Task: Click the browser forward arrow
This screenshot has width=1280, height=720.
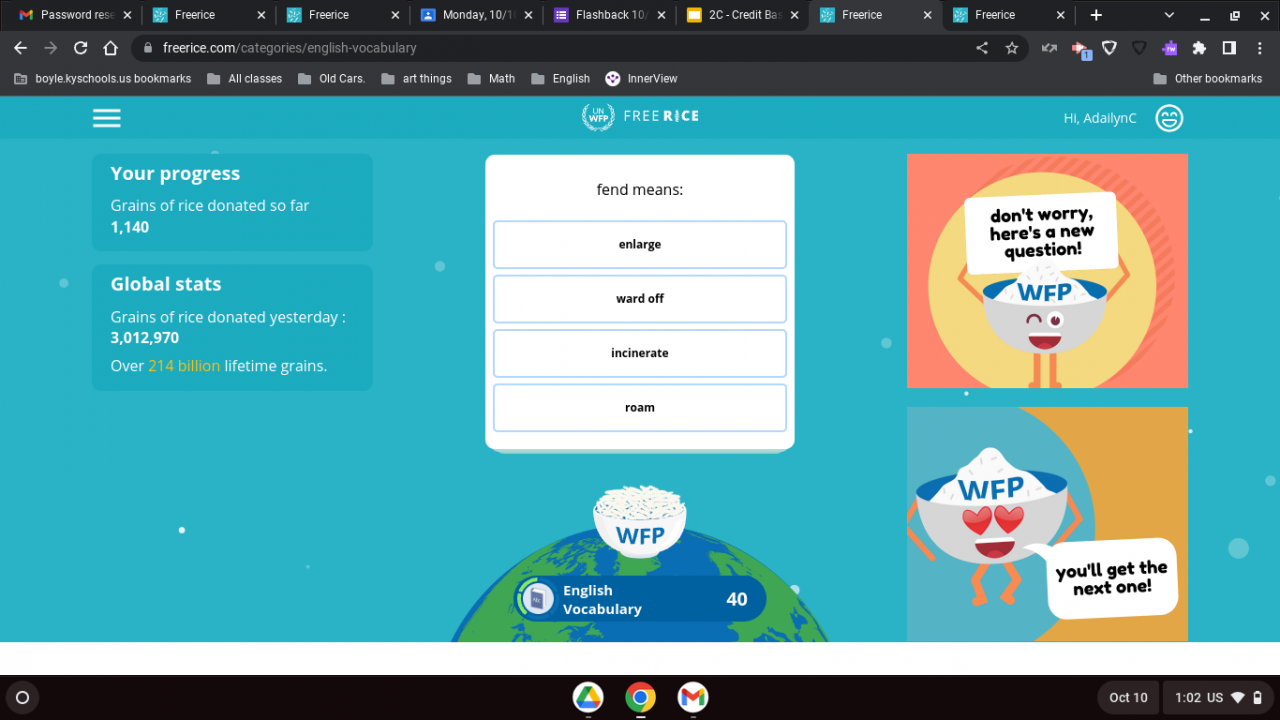Action: [50, 48]
